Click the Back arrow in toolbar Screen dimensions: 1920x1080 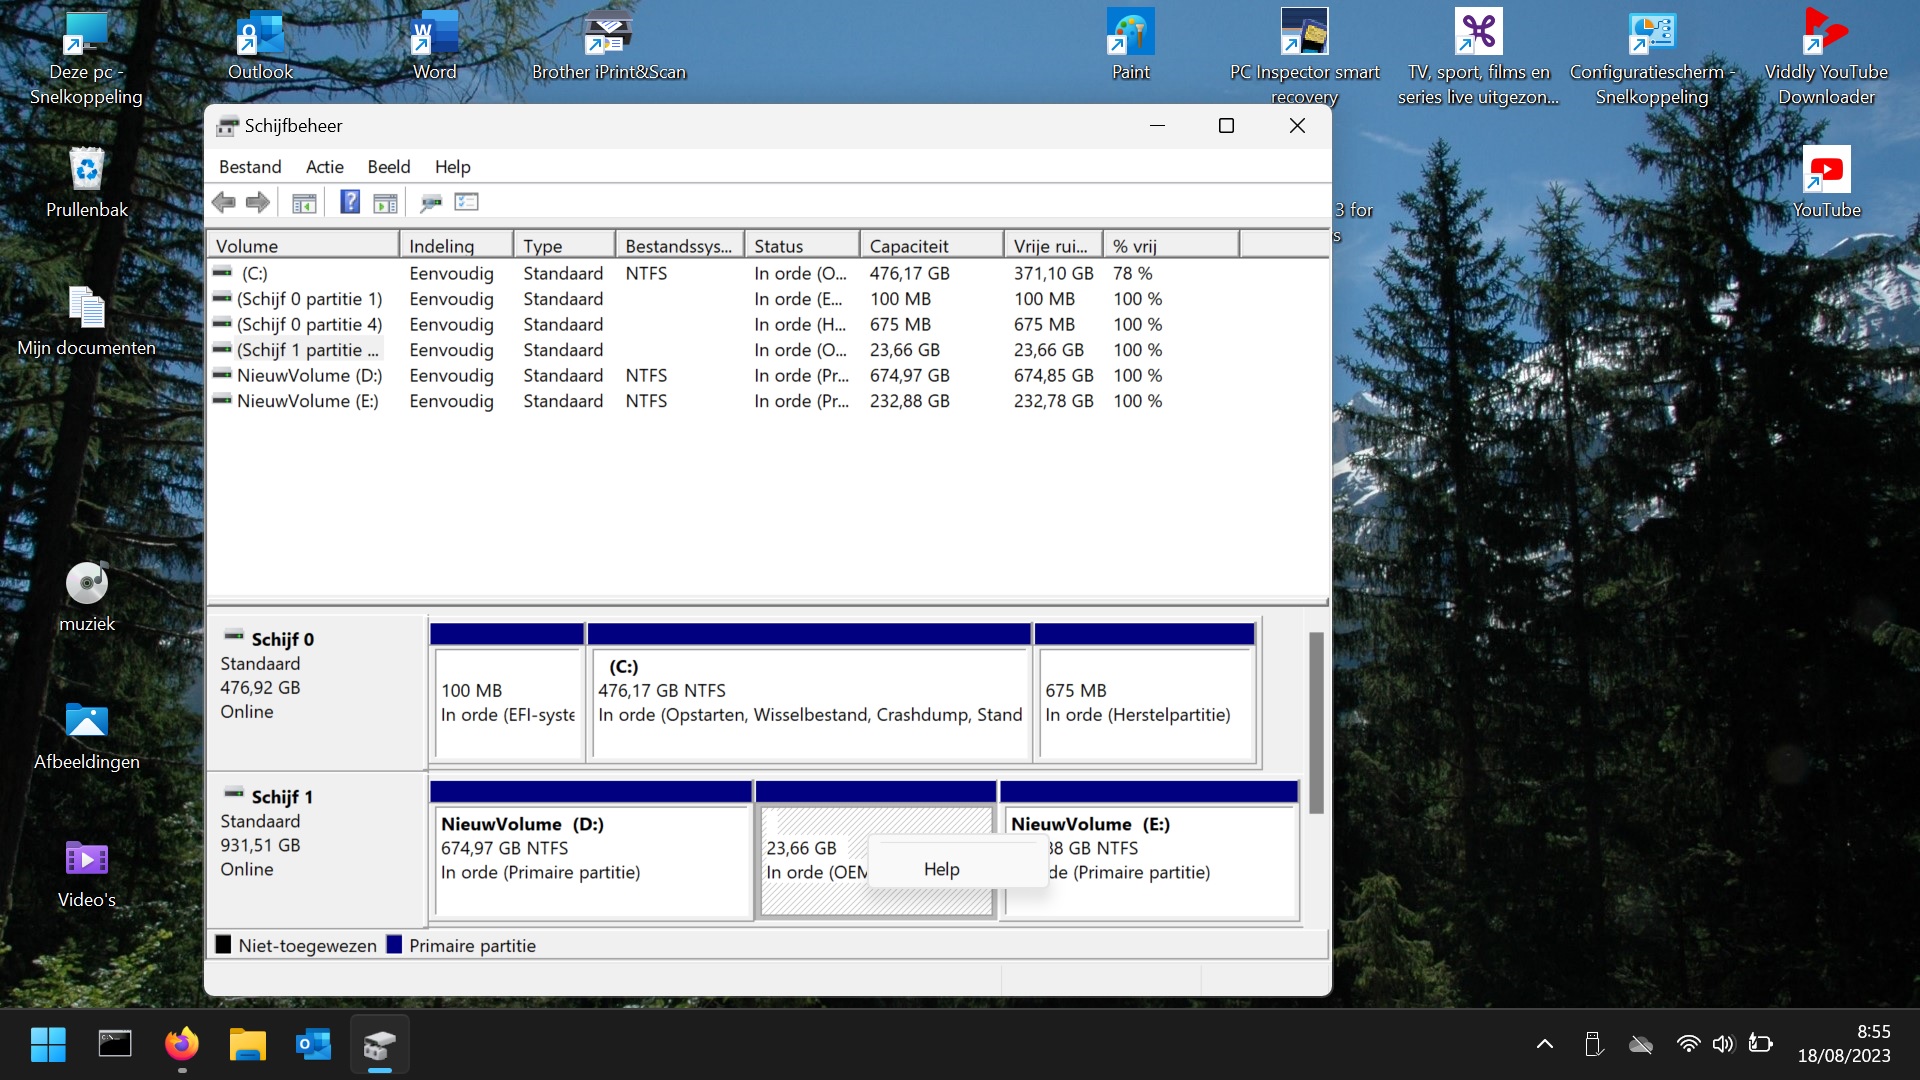pyautogui.click(x=223, y=203)
